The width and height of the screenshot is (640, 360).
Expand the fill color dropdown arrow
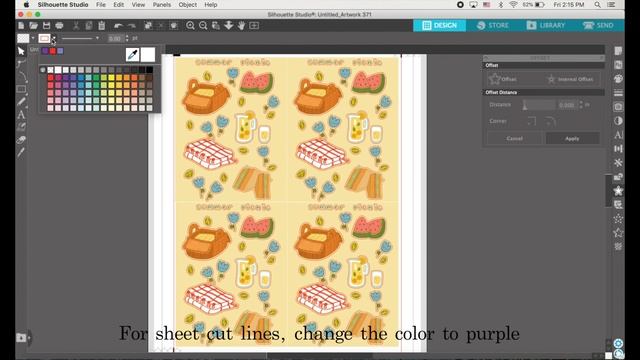coord(33,38)
